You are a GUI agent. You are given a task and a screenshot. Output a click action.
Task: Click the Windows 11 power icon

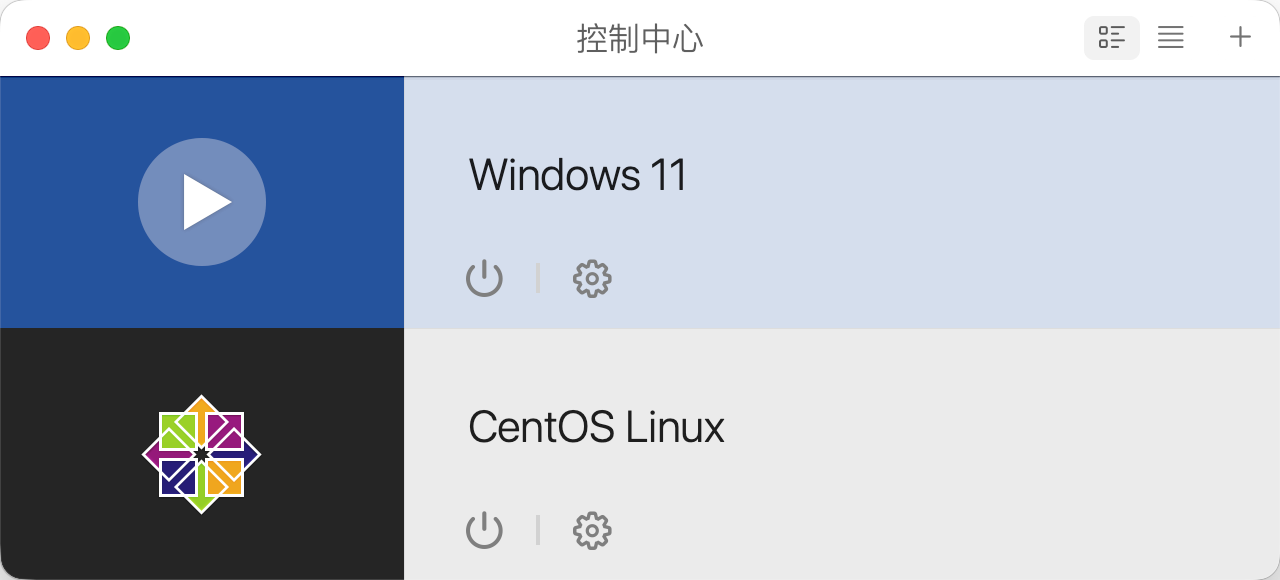tap(484, 279)
